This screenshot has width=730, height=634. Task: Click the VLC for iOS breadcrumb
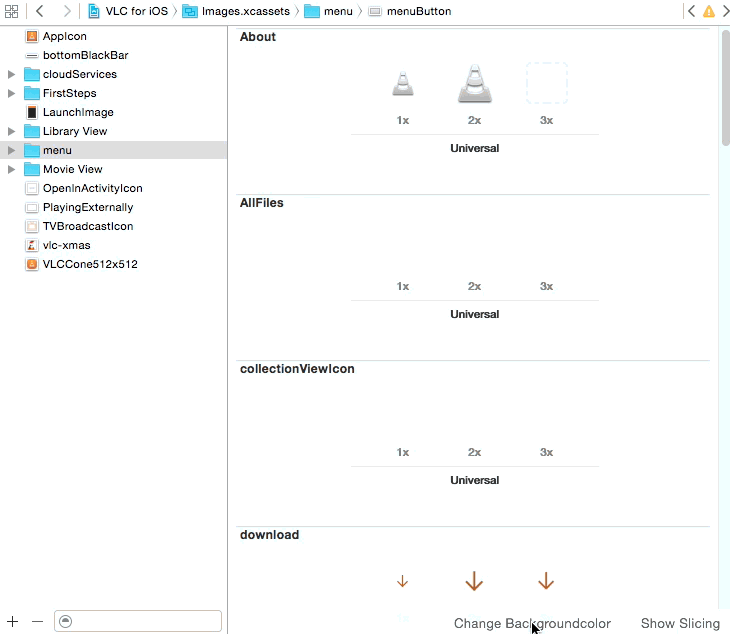pyautogui.click(x=136, y=11)
